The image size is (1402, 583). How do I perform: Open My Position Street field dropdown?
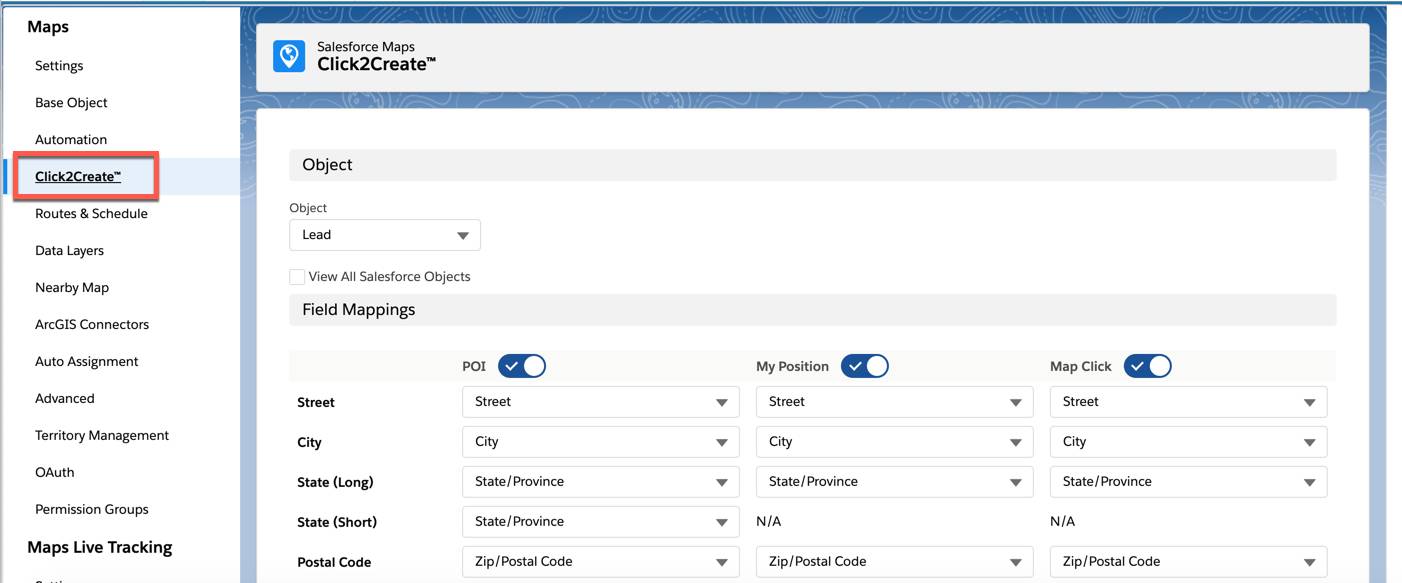pyautogui.click(x=895, y=402)
